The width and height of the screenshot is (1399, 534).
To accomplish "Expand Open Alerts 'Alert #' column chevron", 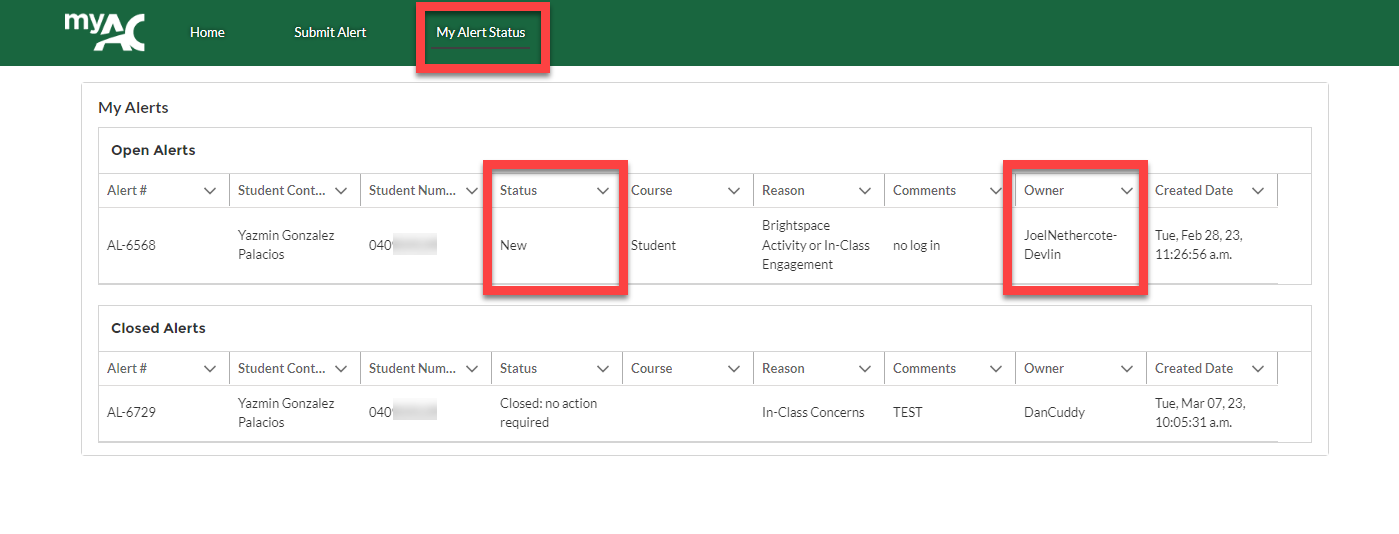I will (x=210, y=191).
